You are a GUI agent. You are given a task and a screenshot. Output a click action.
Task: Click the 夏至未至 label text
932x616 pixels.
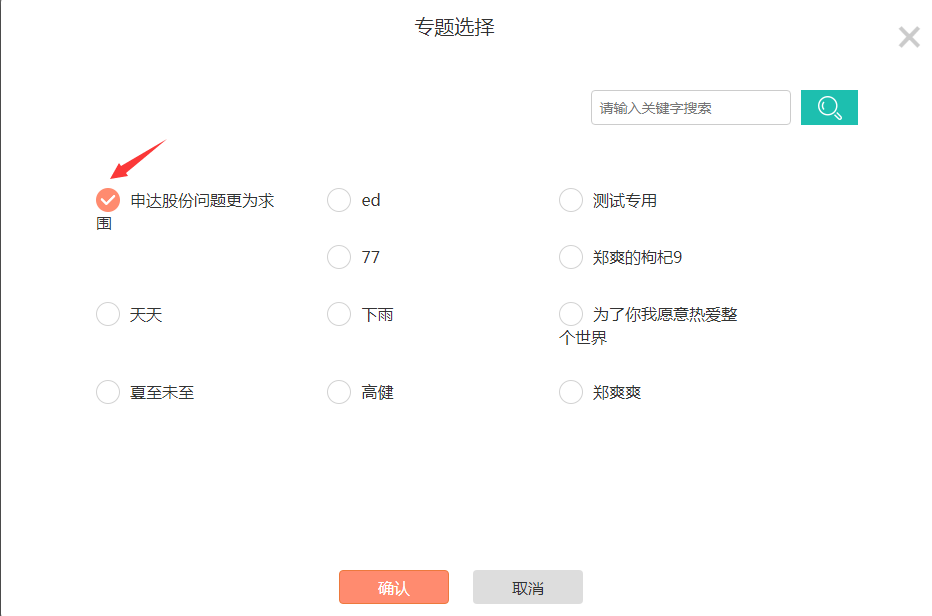(162, 392)
